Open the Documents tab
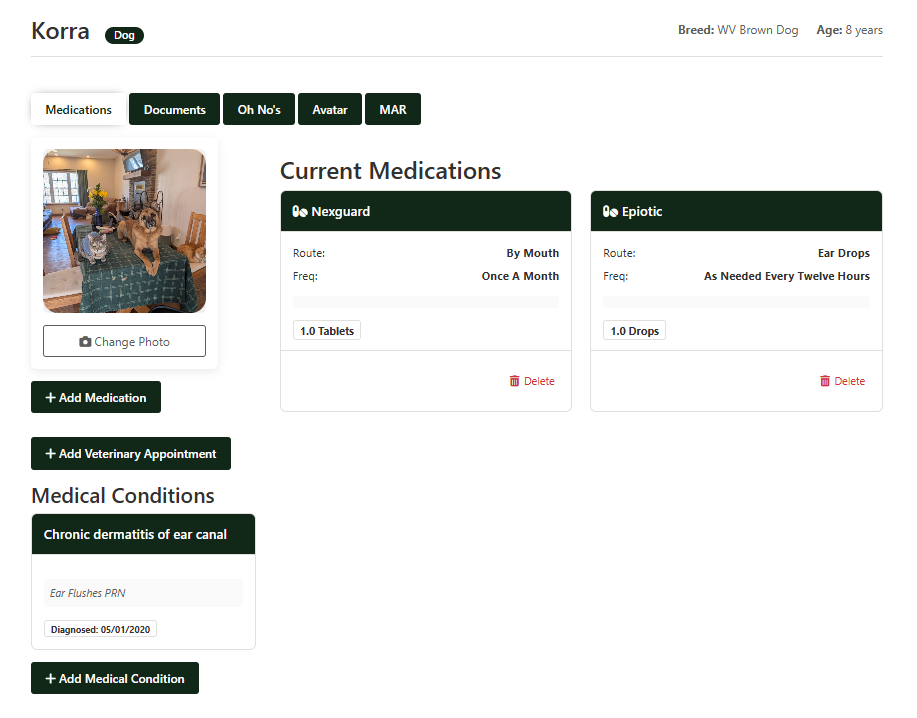 pos(174,109)
